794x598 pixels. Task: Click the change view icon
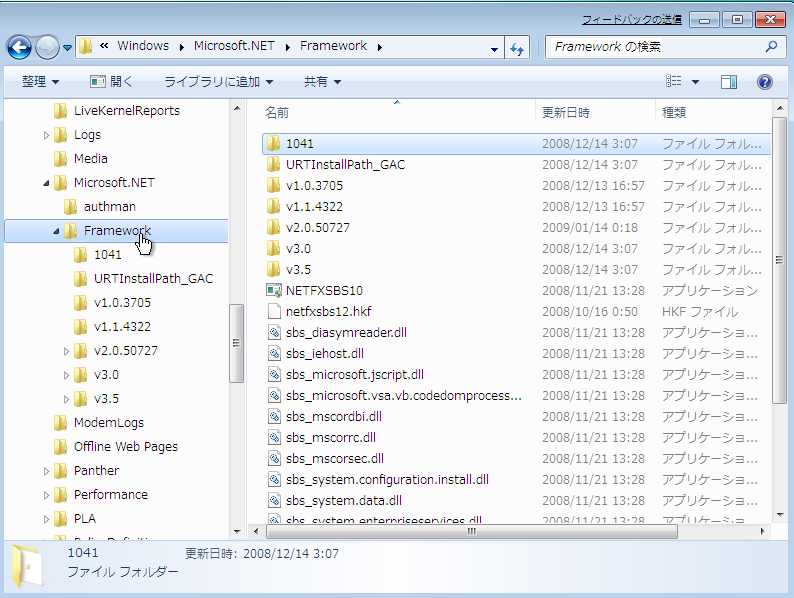coord(673,81)
